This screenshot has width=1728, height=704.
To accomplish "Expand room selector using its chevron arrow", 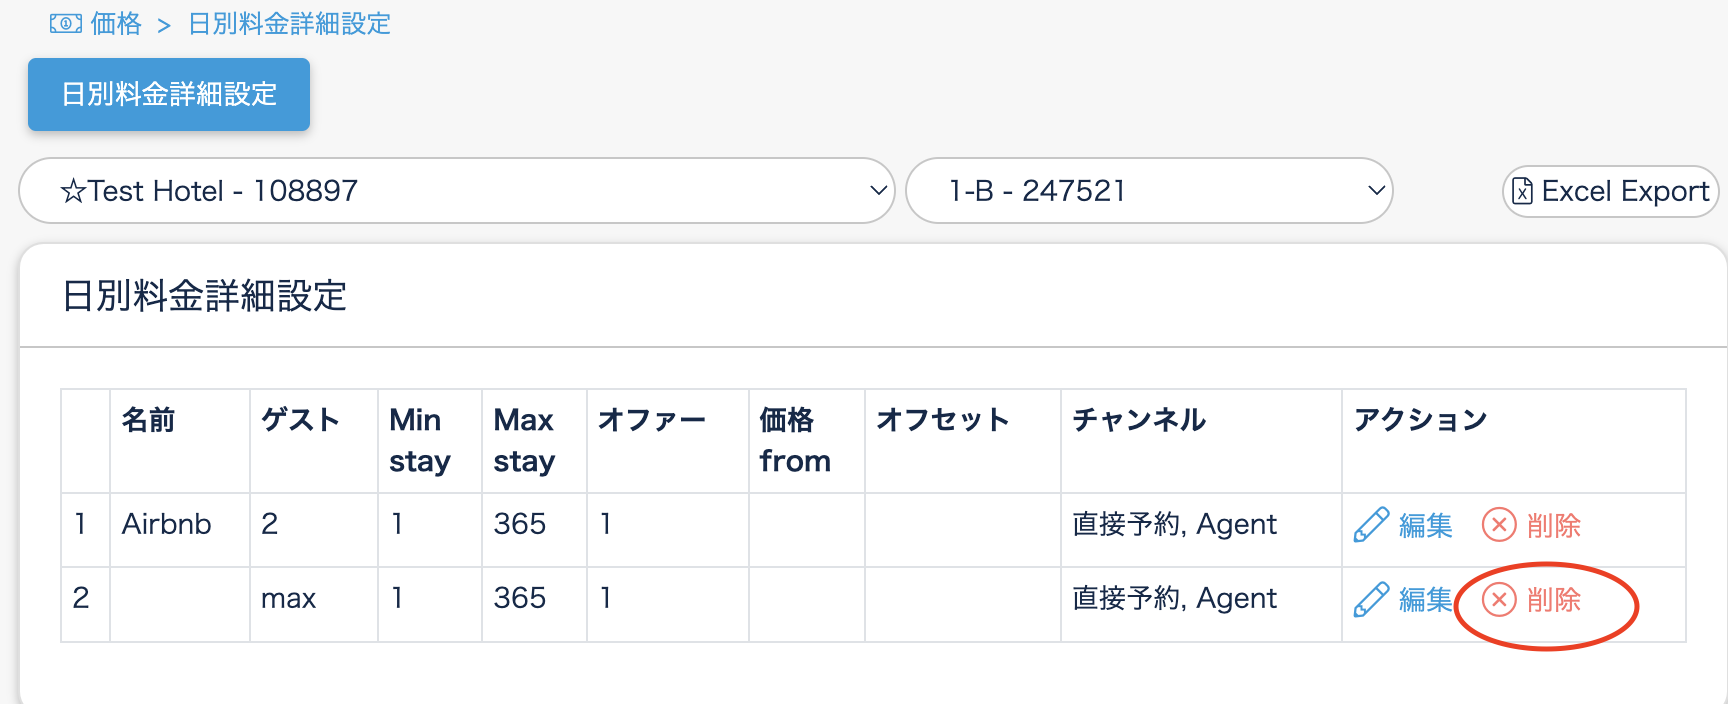I will click(x=1376, y=190).
